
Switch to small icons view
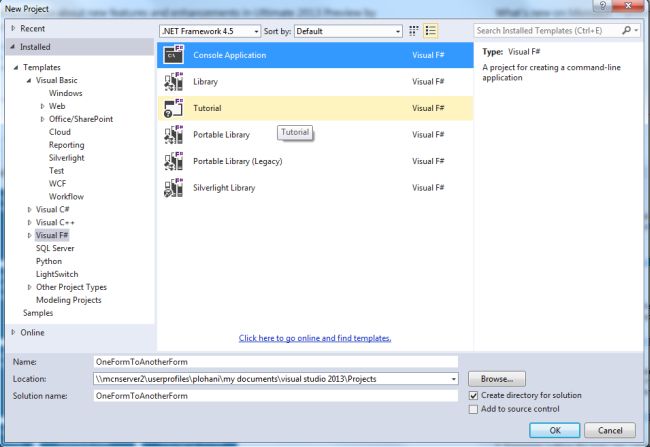pos(413,31)
